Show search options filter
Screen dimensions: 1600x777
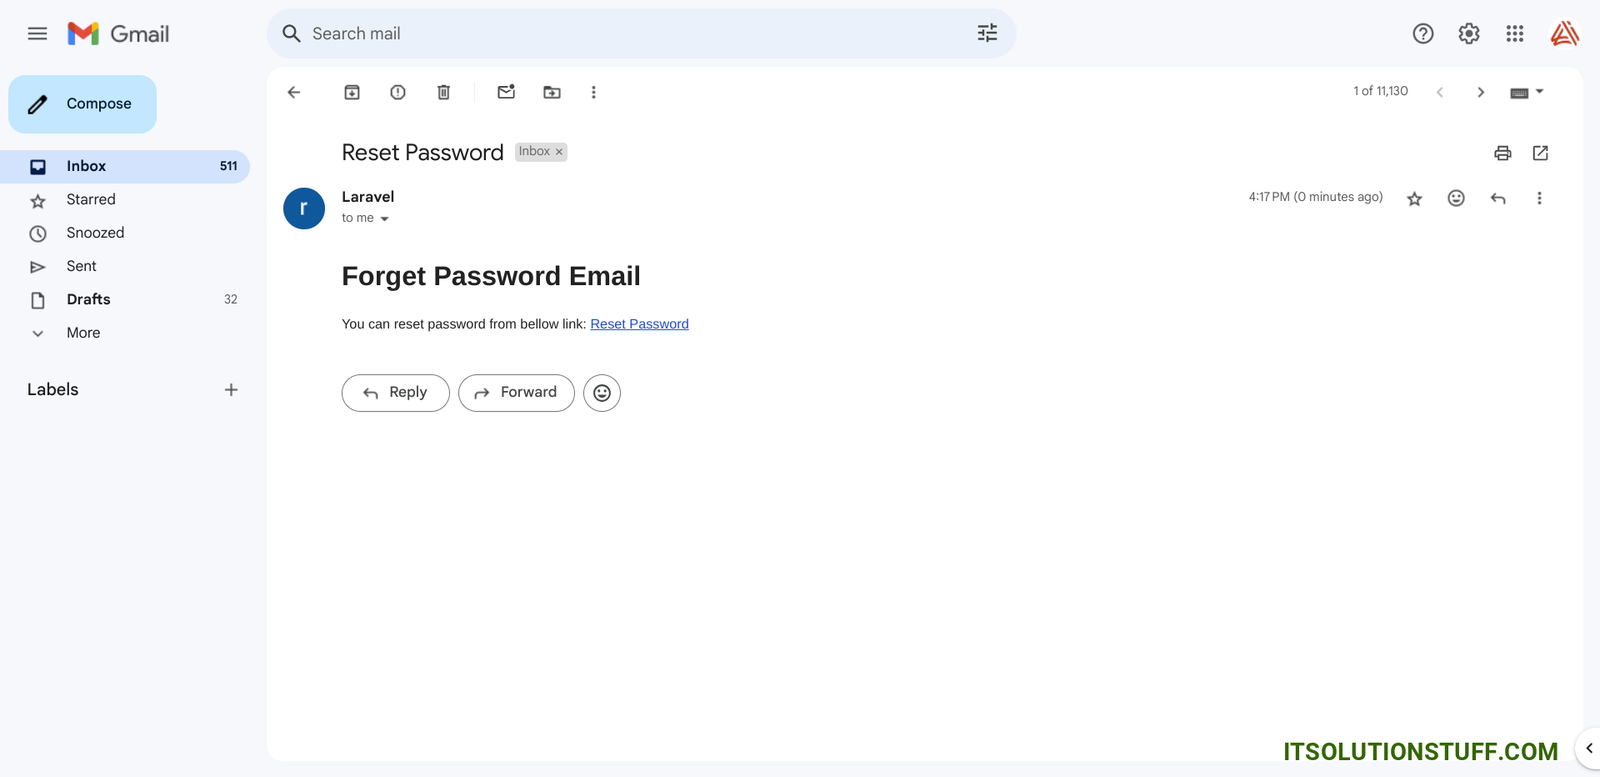tap(987, 34)
